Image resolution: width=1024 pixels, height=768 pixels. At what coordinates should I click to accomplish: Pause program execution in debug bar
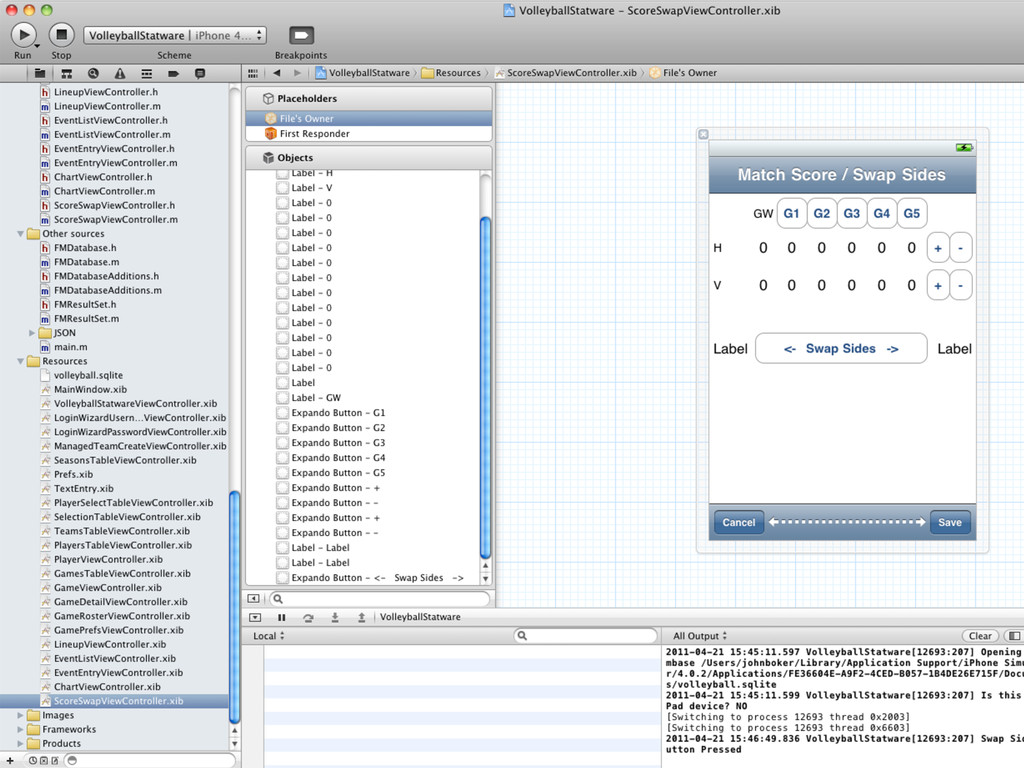click(x=282, y=617)
